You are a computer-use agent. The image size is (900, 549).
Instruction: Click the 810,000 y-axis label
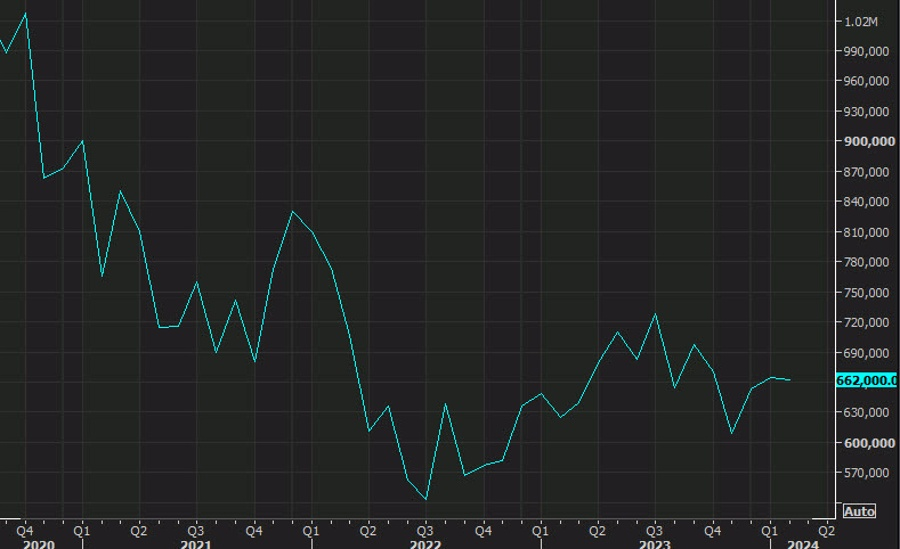coord(866,232)
